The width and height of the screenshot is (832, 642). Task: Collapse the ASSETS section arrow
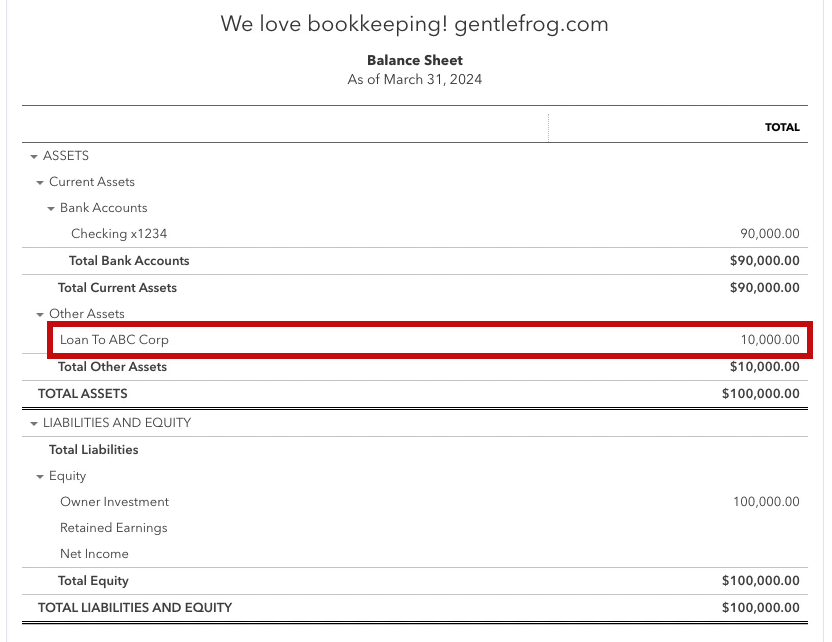pyautogui.click(x=34, y=157)
